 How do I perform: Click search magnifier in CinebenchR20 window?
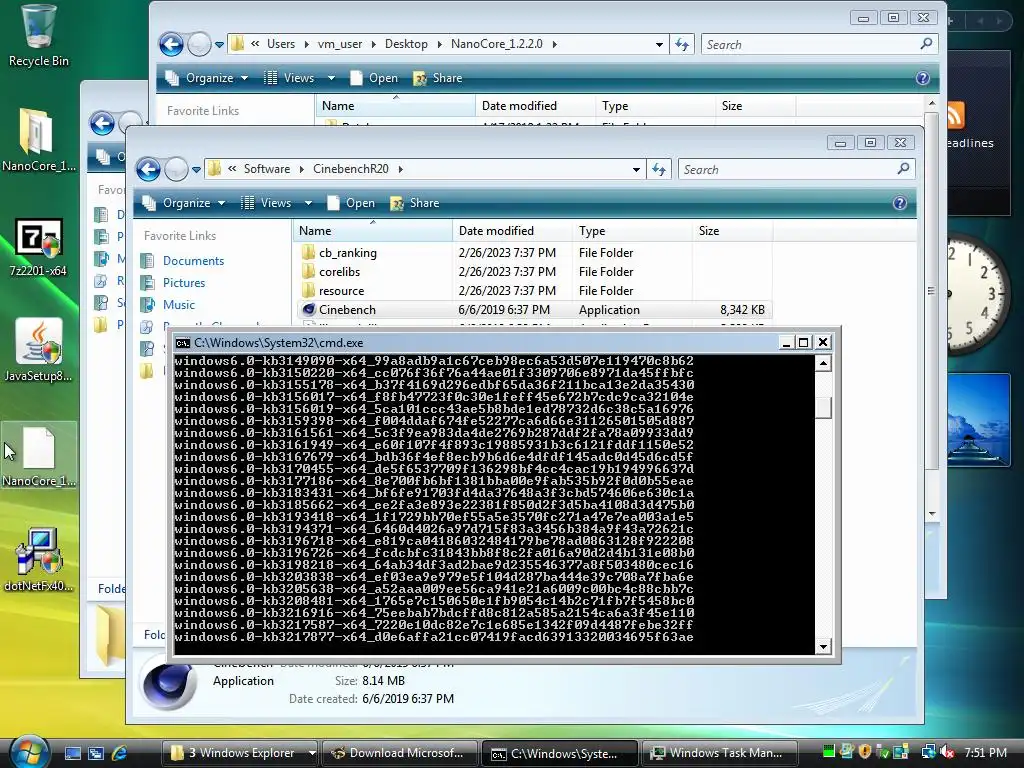pyautogui.click(x=903, y=168)
